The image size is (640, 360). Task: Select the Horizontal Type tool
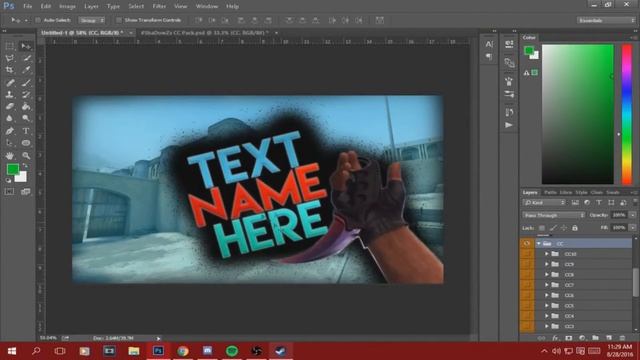pyautogui.click(x=26, y=131)
